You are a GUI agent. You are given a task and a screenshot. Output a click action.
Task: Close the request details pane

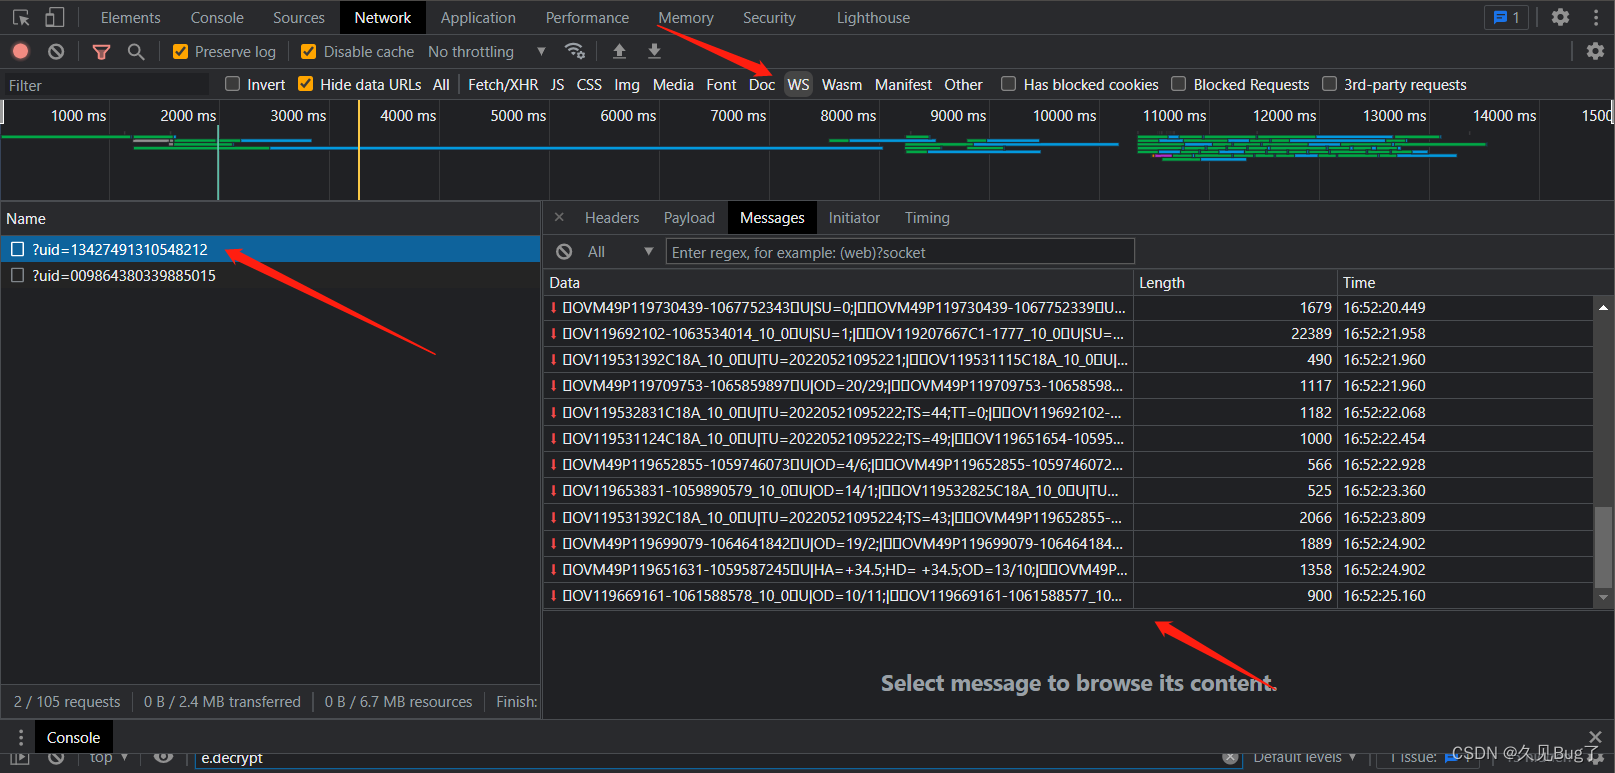559,217
